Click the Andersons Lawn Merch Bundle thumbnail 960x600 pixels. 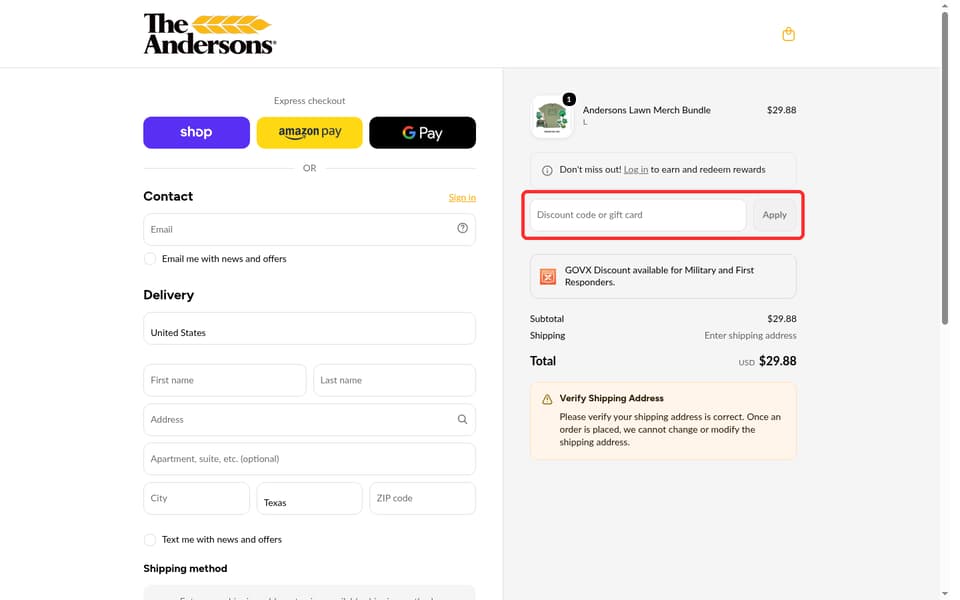pos(552,116)
